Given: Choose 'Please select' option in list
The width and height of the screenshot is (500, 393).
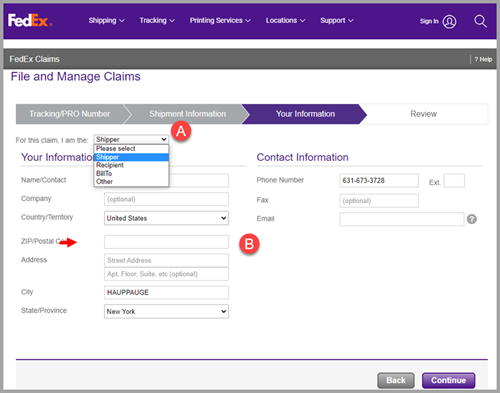Looking at the screenshot, I should click(x=131, y=149).
